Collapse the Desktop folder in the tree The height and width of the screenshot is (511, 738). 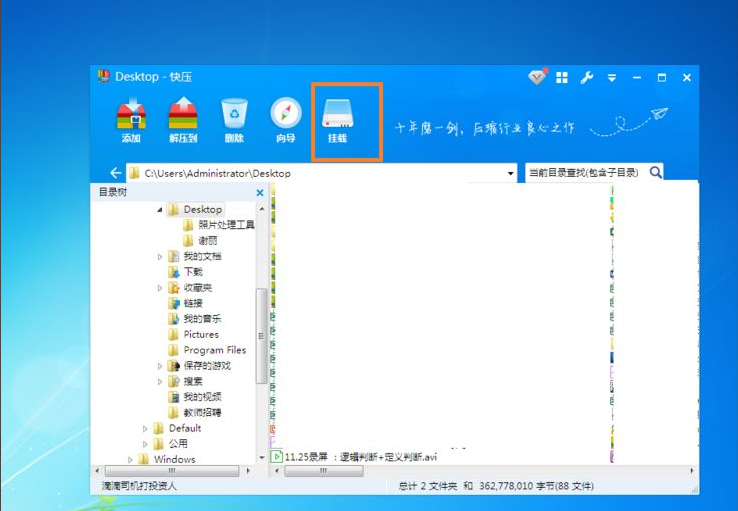(x=159, y=210)
